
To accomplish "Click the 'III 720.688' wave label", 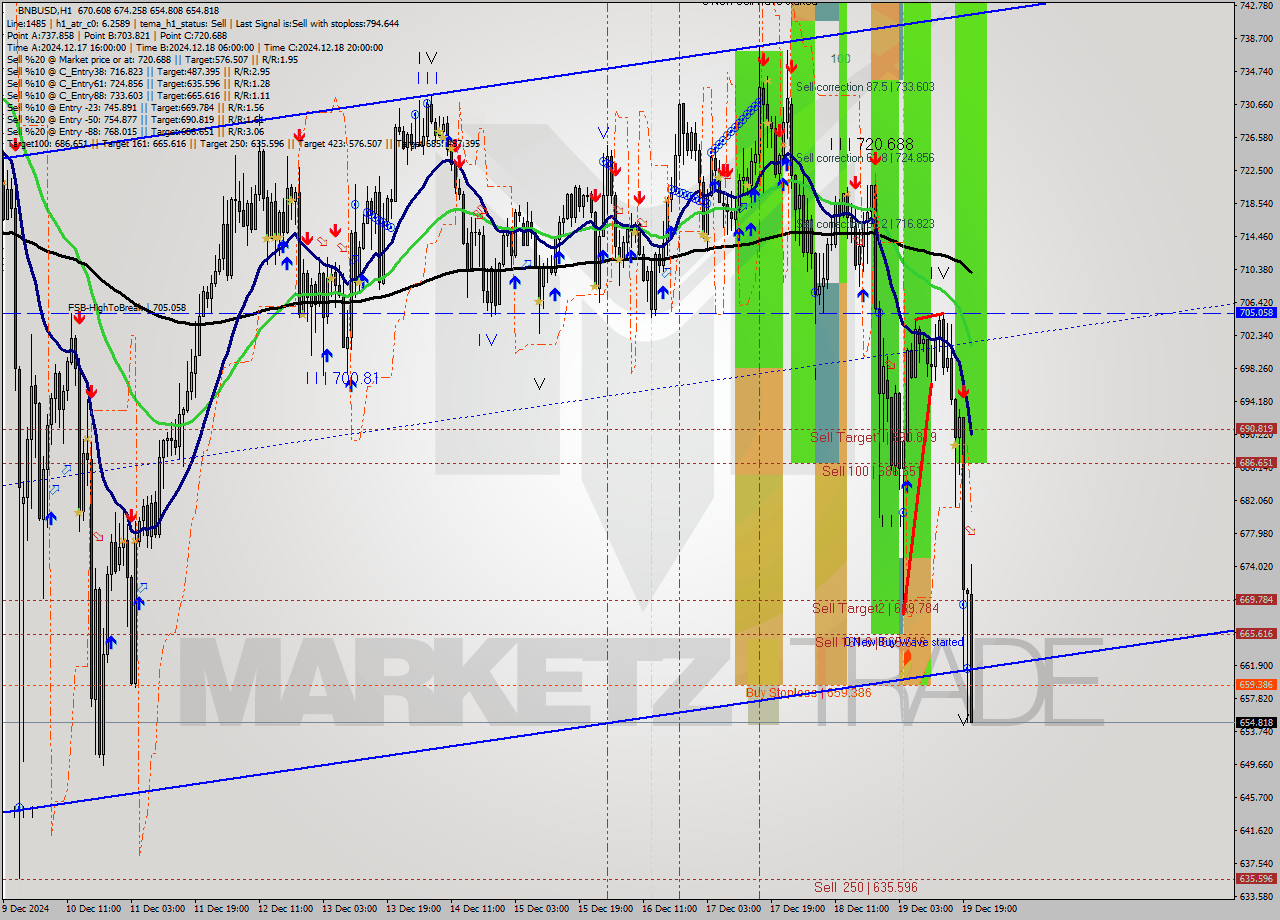I will [x=871, y=144].
